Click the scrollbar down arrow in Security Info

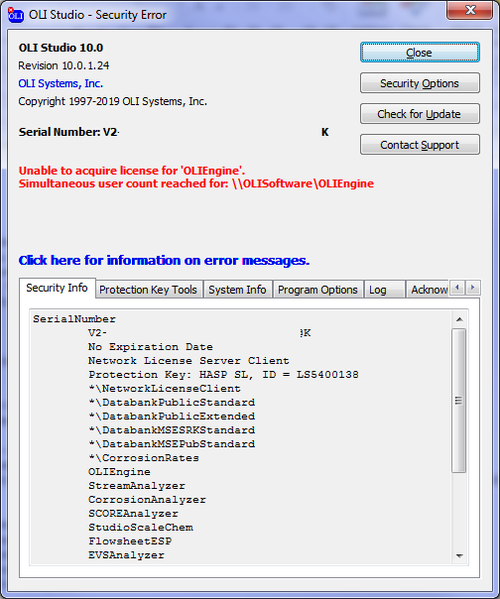coord(459,556)
